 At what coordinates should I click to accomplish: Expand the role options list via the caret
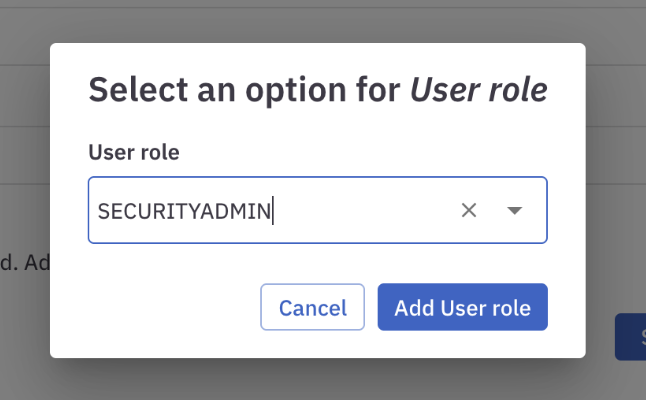[515, 210]
